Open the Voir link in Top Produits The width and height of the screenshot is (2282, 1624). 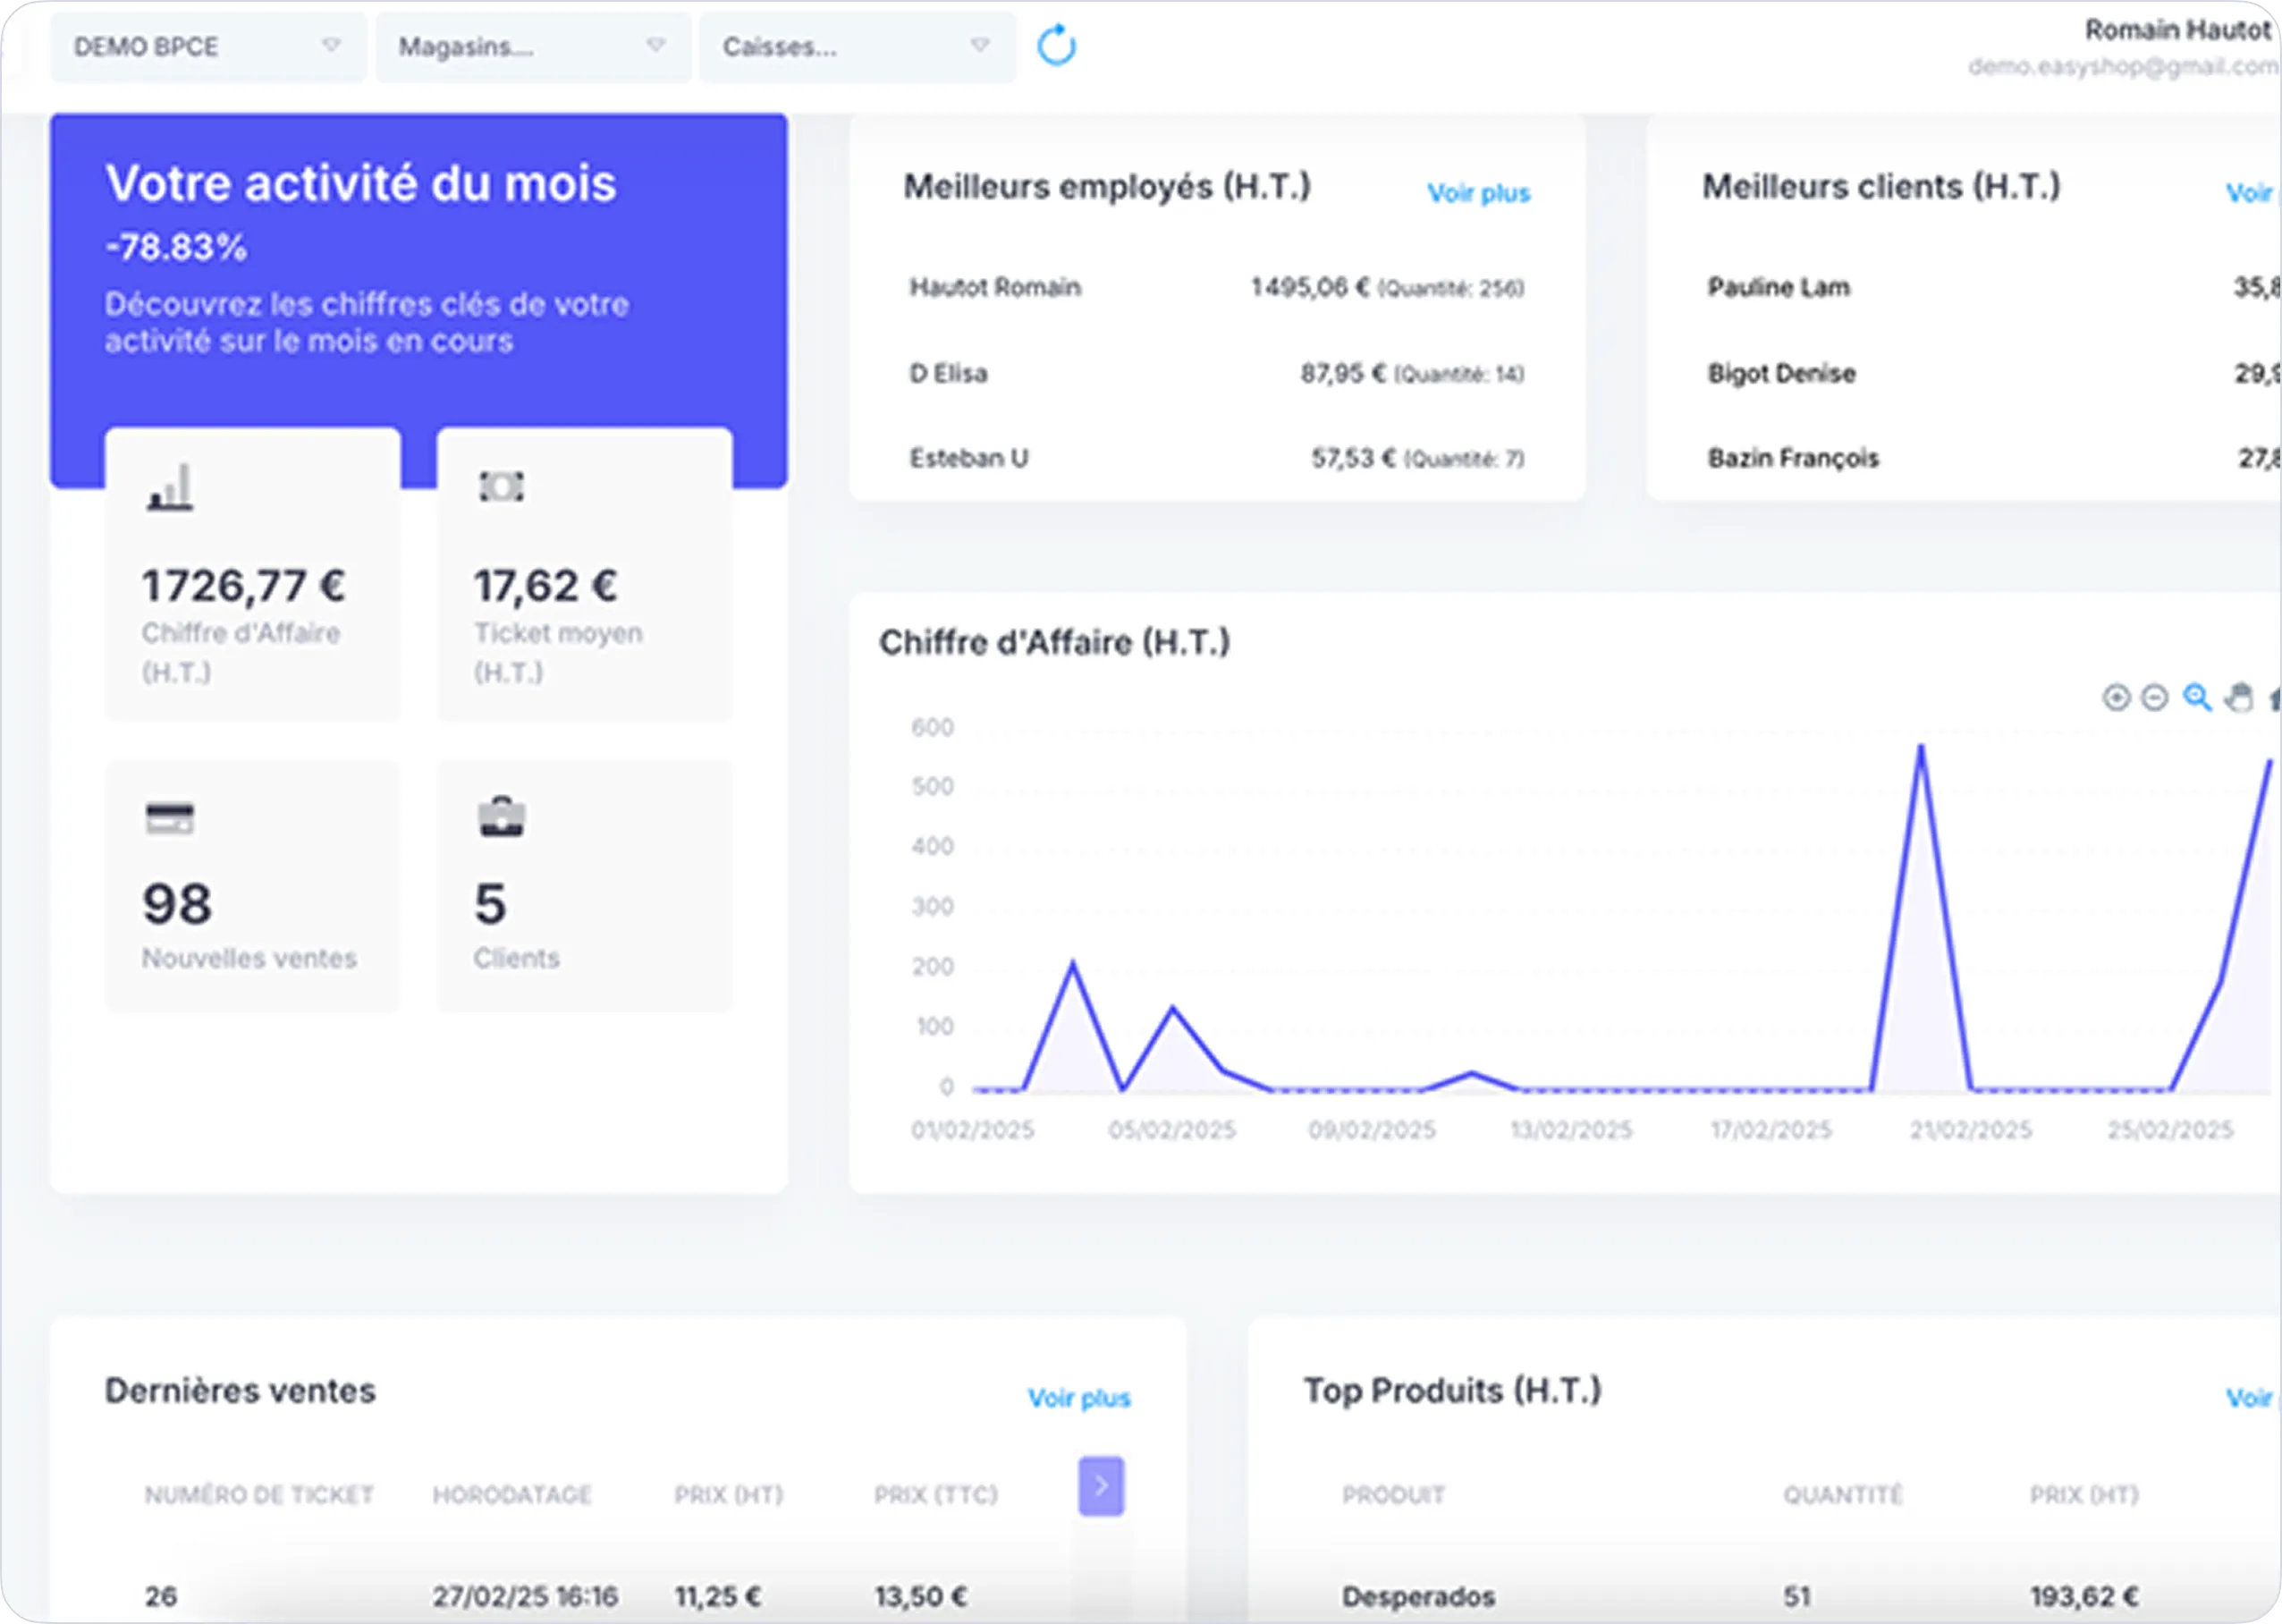(x=2248, y=1398)
